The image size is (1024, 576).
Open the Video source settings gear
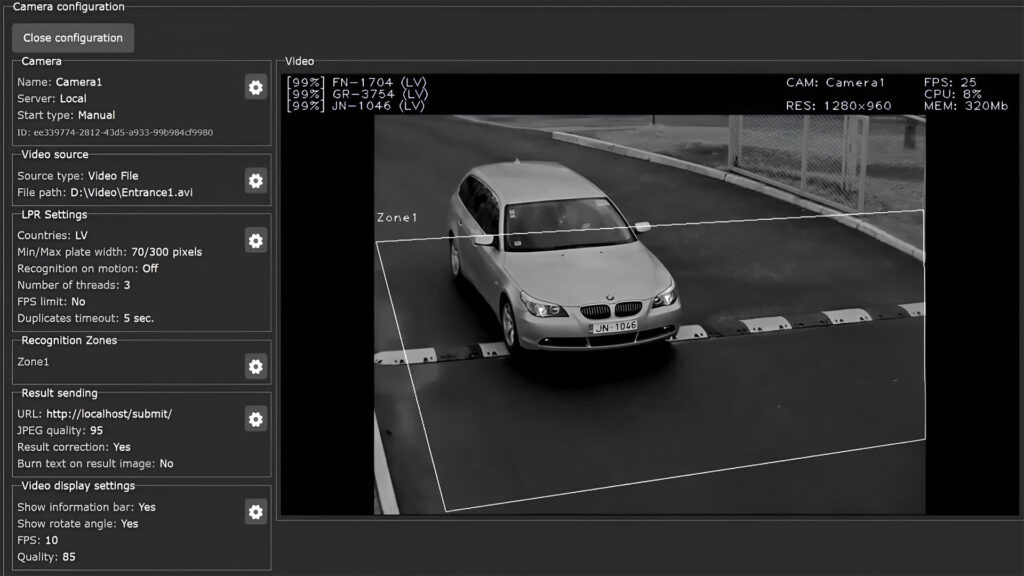tap(256, 181)
